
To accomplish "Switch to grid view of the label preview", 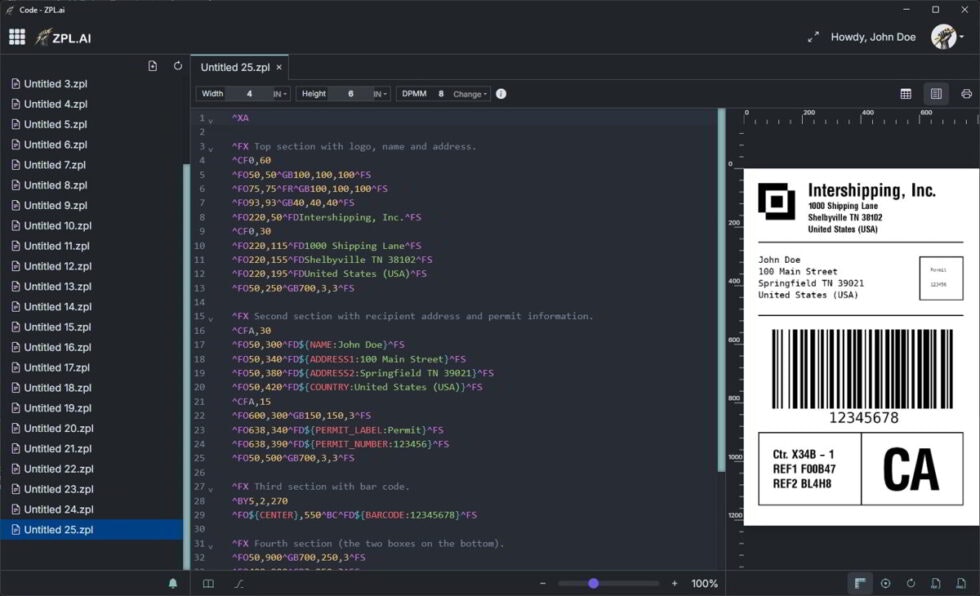I will pyautogui.click(x=905, y=93).
